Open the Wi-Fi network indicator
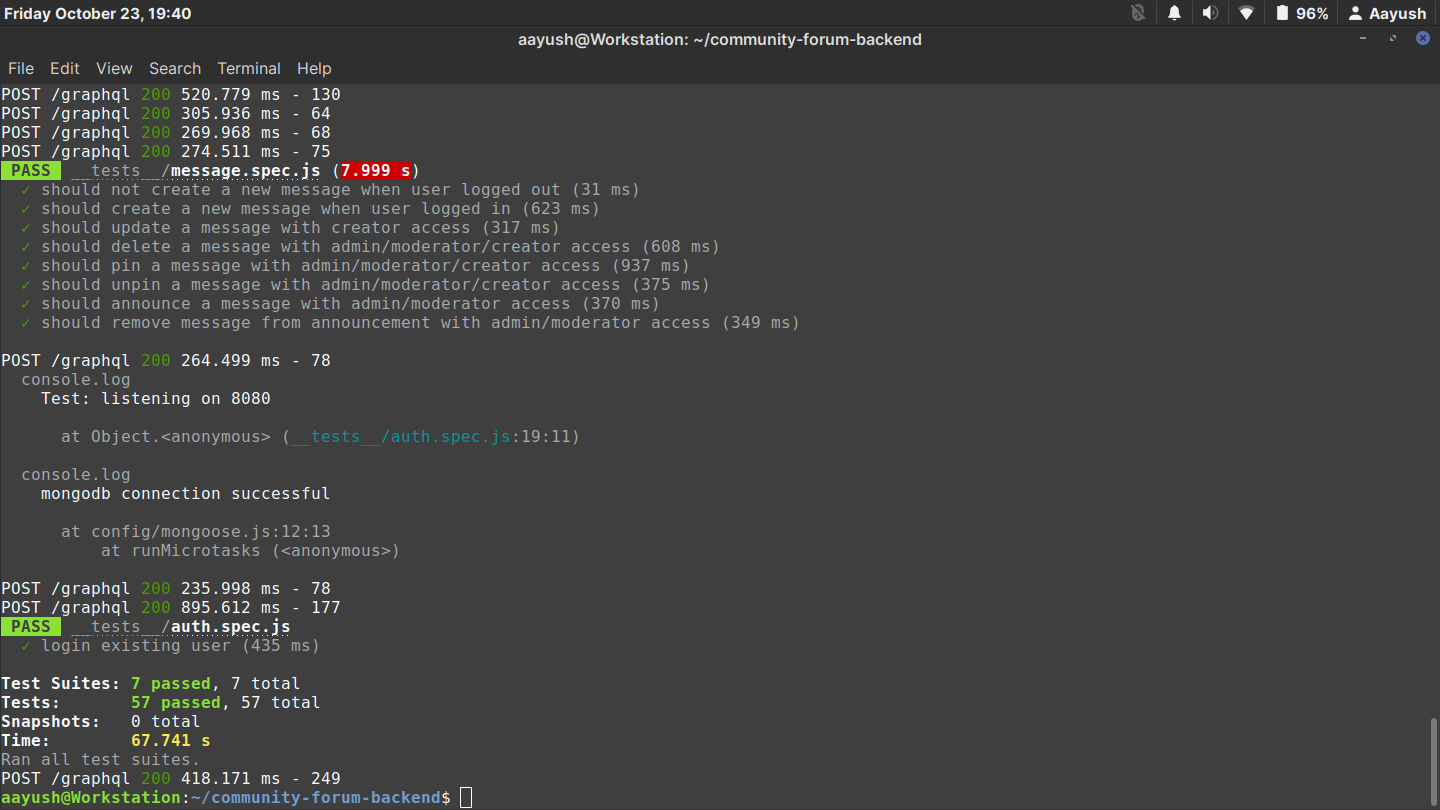This screenshot has height=810, width=1440. [x=1246, y=13]
